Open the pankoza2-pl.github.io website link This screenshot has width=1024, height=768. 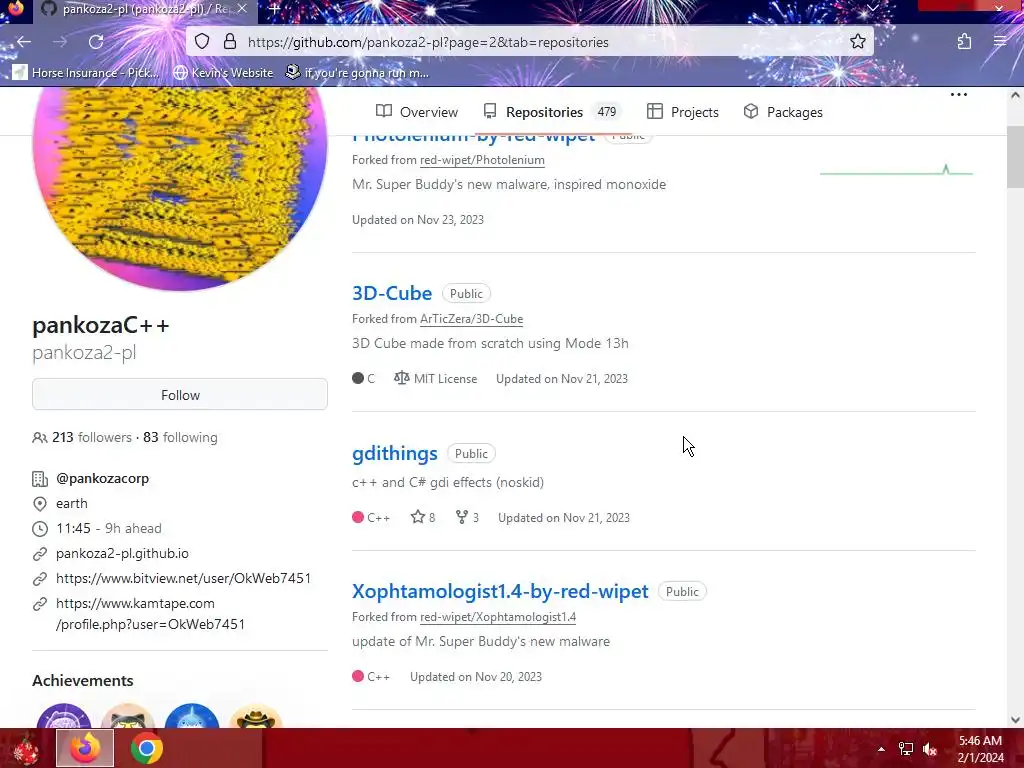pos(122,553)
